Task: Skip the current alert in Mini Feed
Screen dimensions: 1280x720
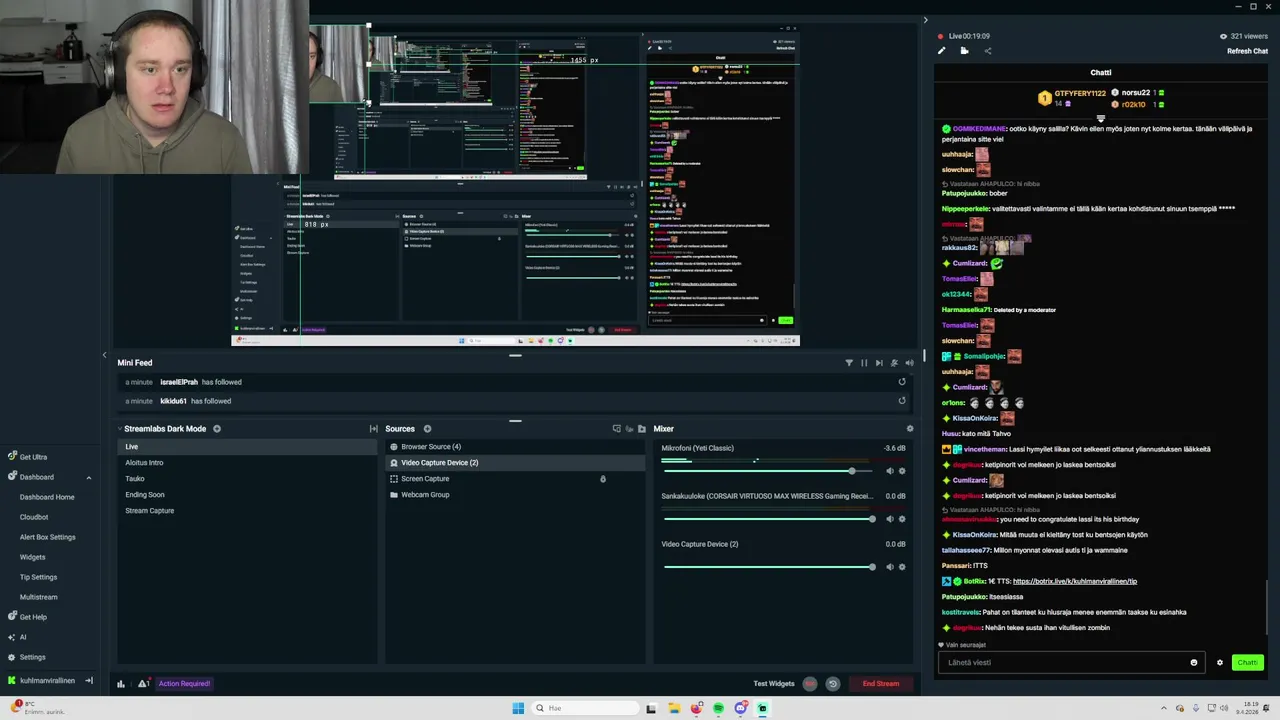Action: [879, 363]
